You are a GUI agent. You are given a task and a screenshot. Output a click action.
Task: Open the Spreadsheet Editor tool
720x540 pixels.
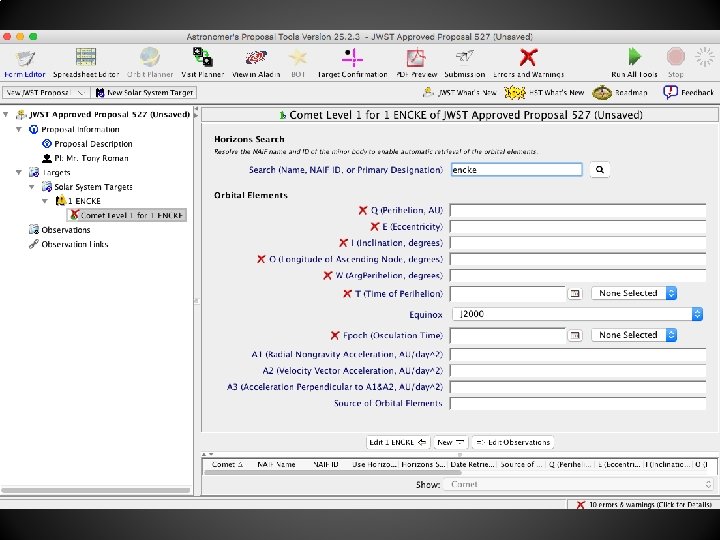pos(86,63)
